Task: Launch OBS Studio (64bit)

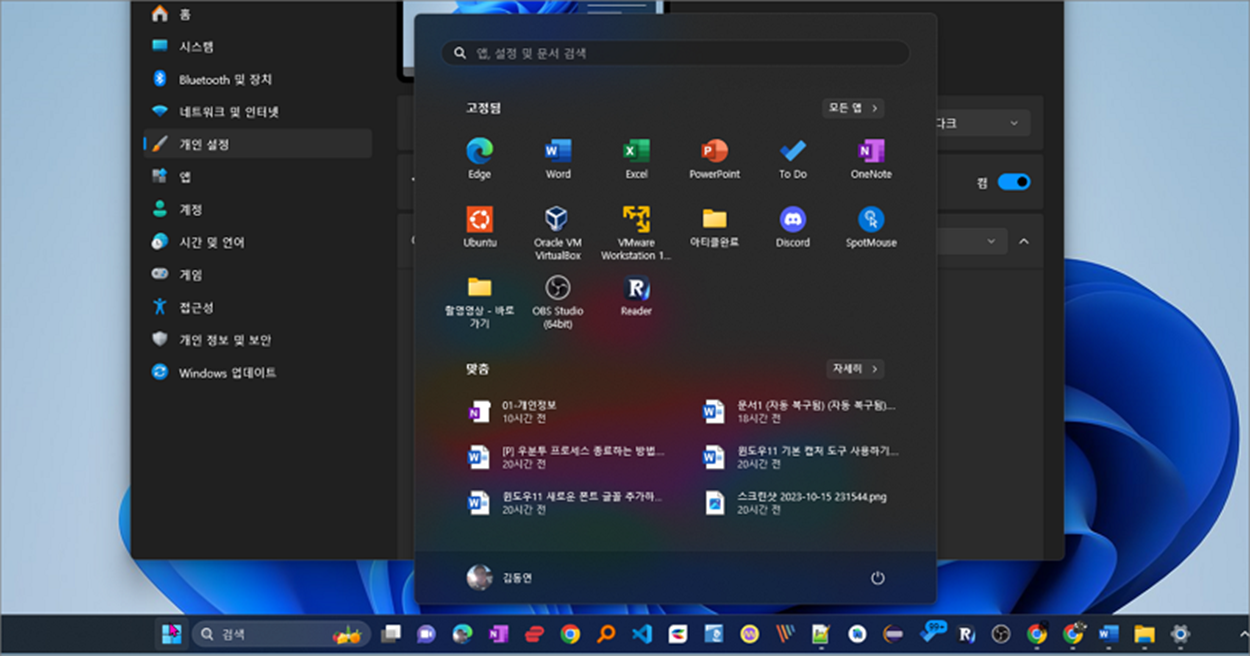Action: 558,301
